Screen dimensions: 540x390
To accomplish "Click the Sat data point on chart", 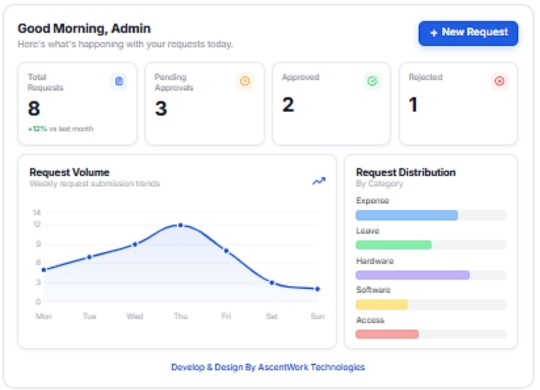I will click(x=272, y=283).
